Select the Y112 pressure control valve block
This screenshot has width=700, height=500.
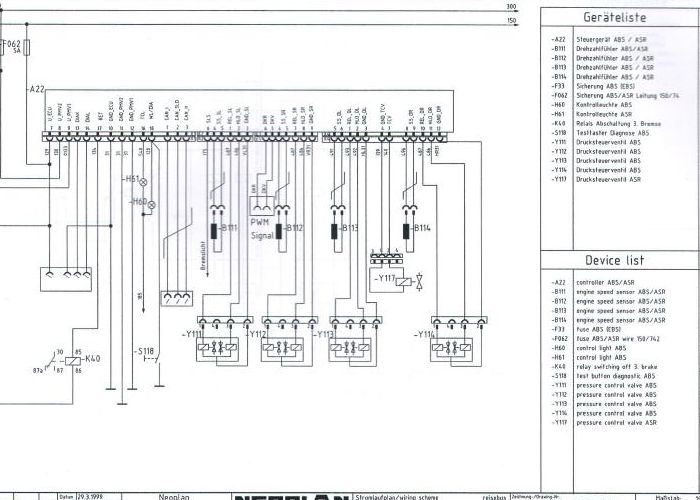click(282, 349)
